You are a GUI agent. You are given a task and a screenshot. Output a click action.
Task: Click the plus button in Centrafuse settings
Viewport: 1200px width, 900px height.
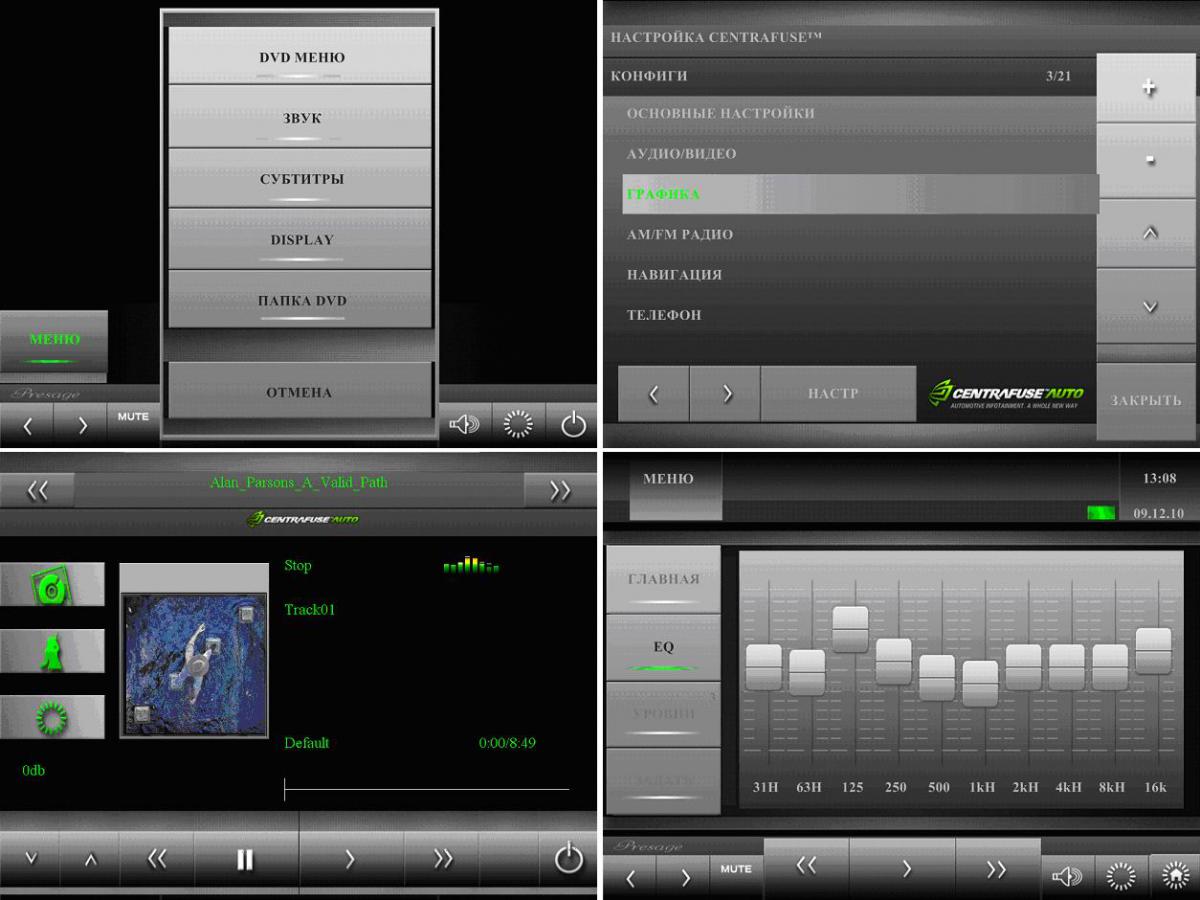(x=1148, y=88)
